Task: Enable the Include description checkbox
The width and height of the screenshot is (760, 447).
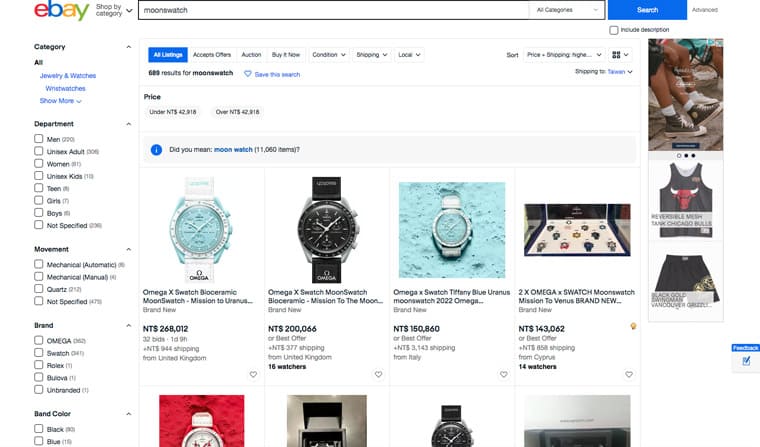Action: [x=614, y=30]
